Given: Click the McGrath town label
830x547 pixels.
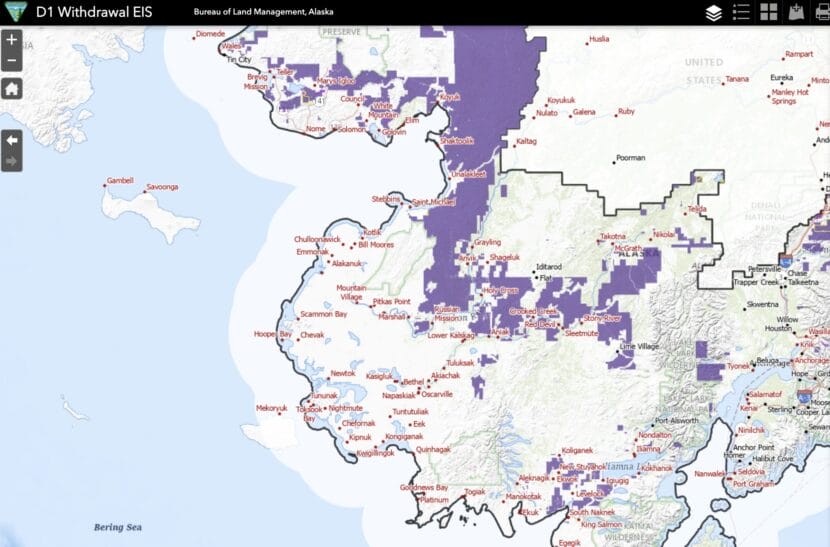Looking at the screenshot, I should [x=628, y=247].
